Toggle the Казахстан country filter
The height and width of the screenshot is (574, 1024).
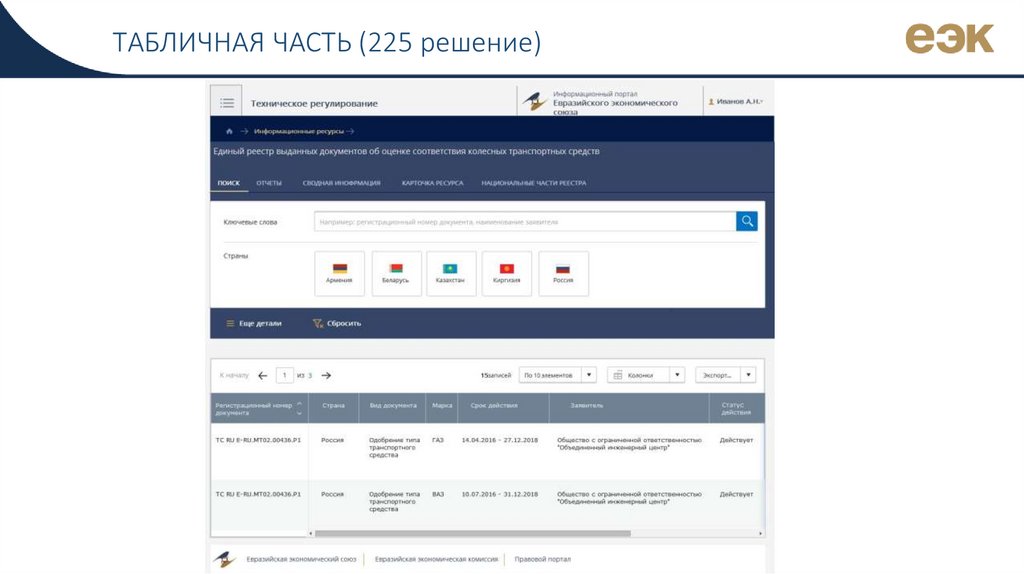coord(451,273)
